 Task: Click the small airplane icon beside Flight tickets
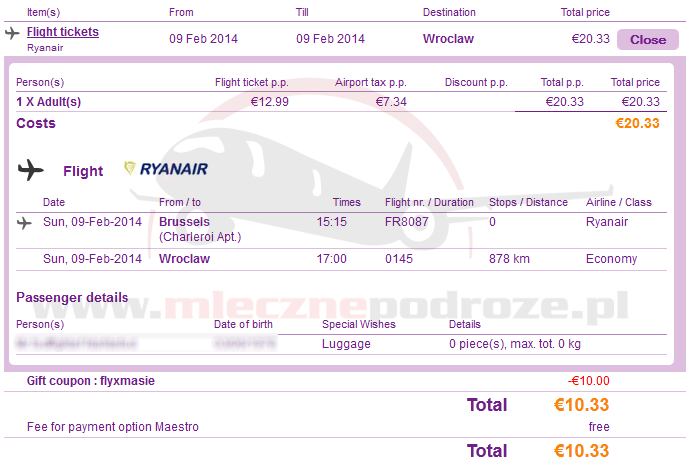point(12,33)
